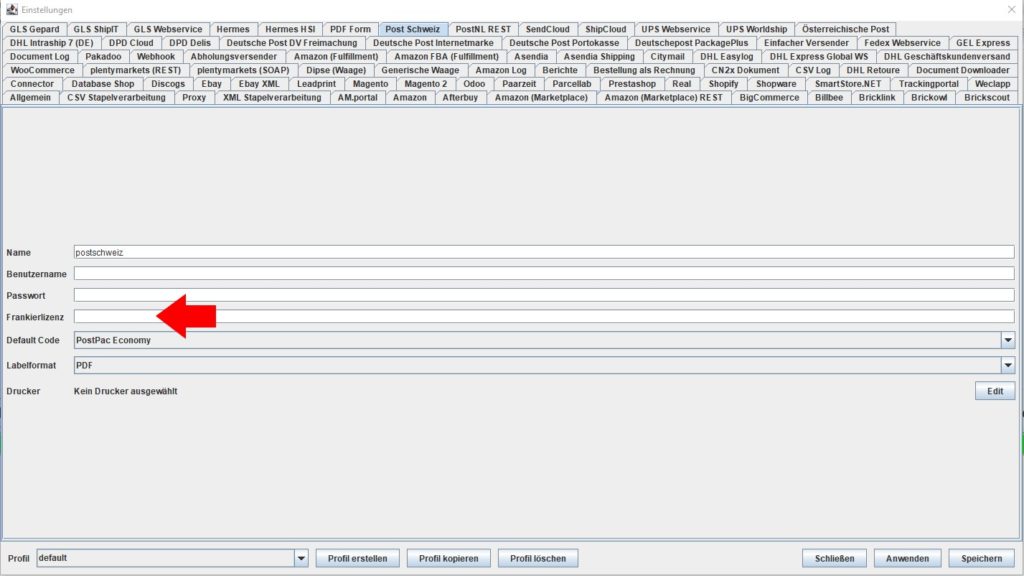Select the Brickscout tab
The height and width of the screenshot is (576, 1024).
[x=986, y=98]
